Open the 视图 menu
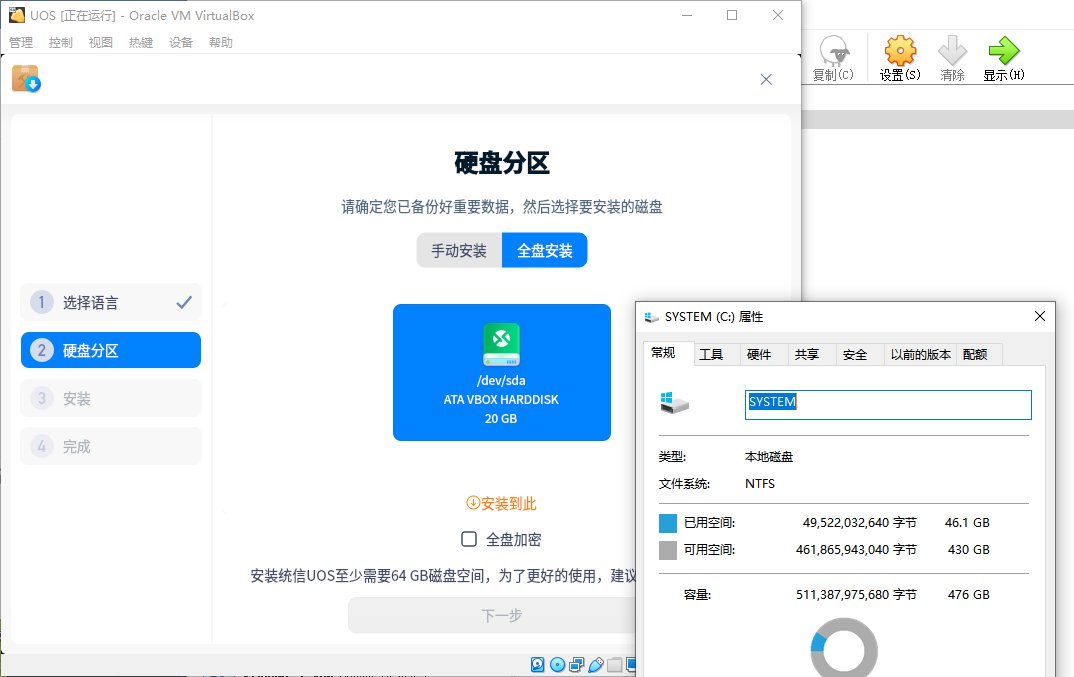1074x677 pixels. pos(101,42)
